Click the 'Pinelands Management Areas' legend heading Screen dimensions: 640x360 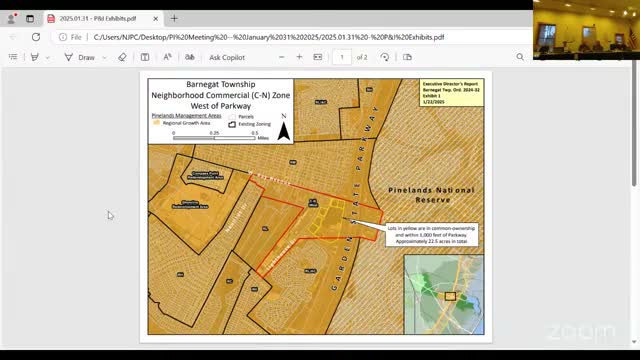tap(187, 116)
